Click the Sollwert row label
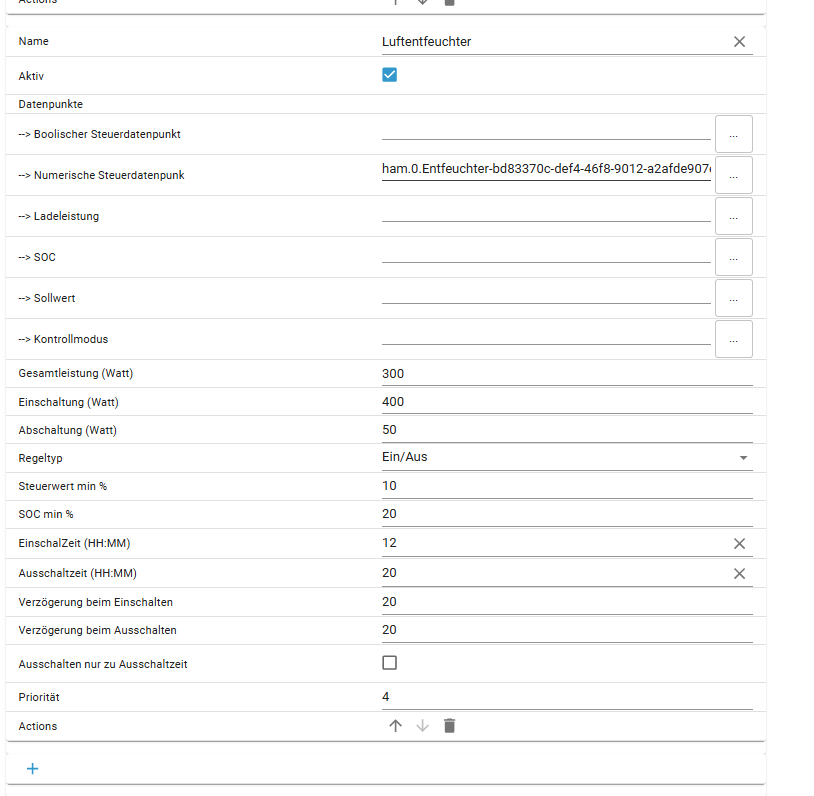 point(47,298)
